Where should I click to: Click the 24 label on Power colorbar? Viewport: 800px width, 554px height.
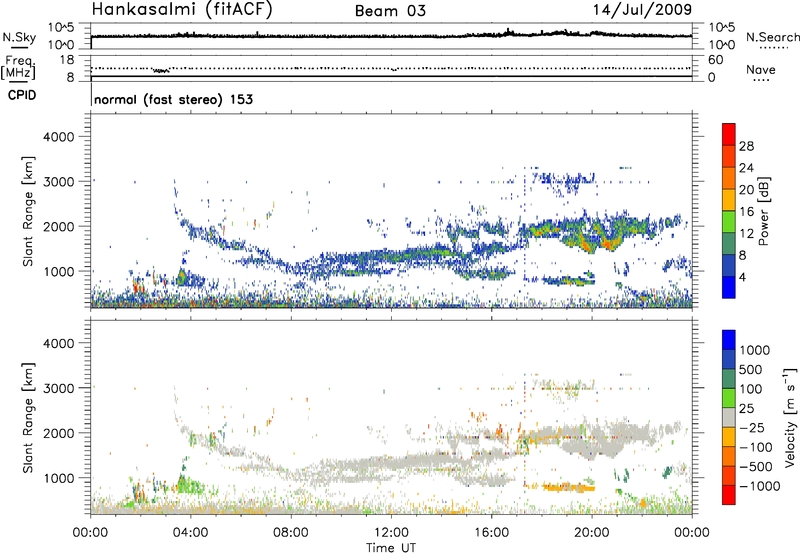746,168
